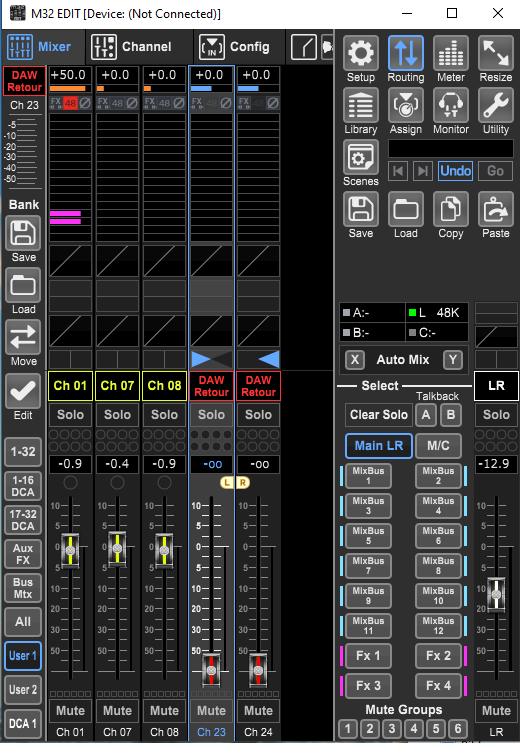Toggle Mute Group 6
The height and width of the screenshot is (743, 520).
[458, 729]
